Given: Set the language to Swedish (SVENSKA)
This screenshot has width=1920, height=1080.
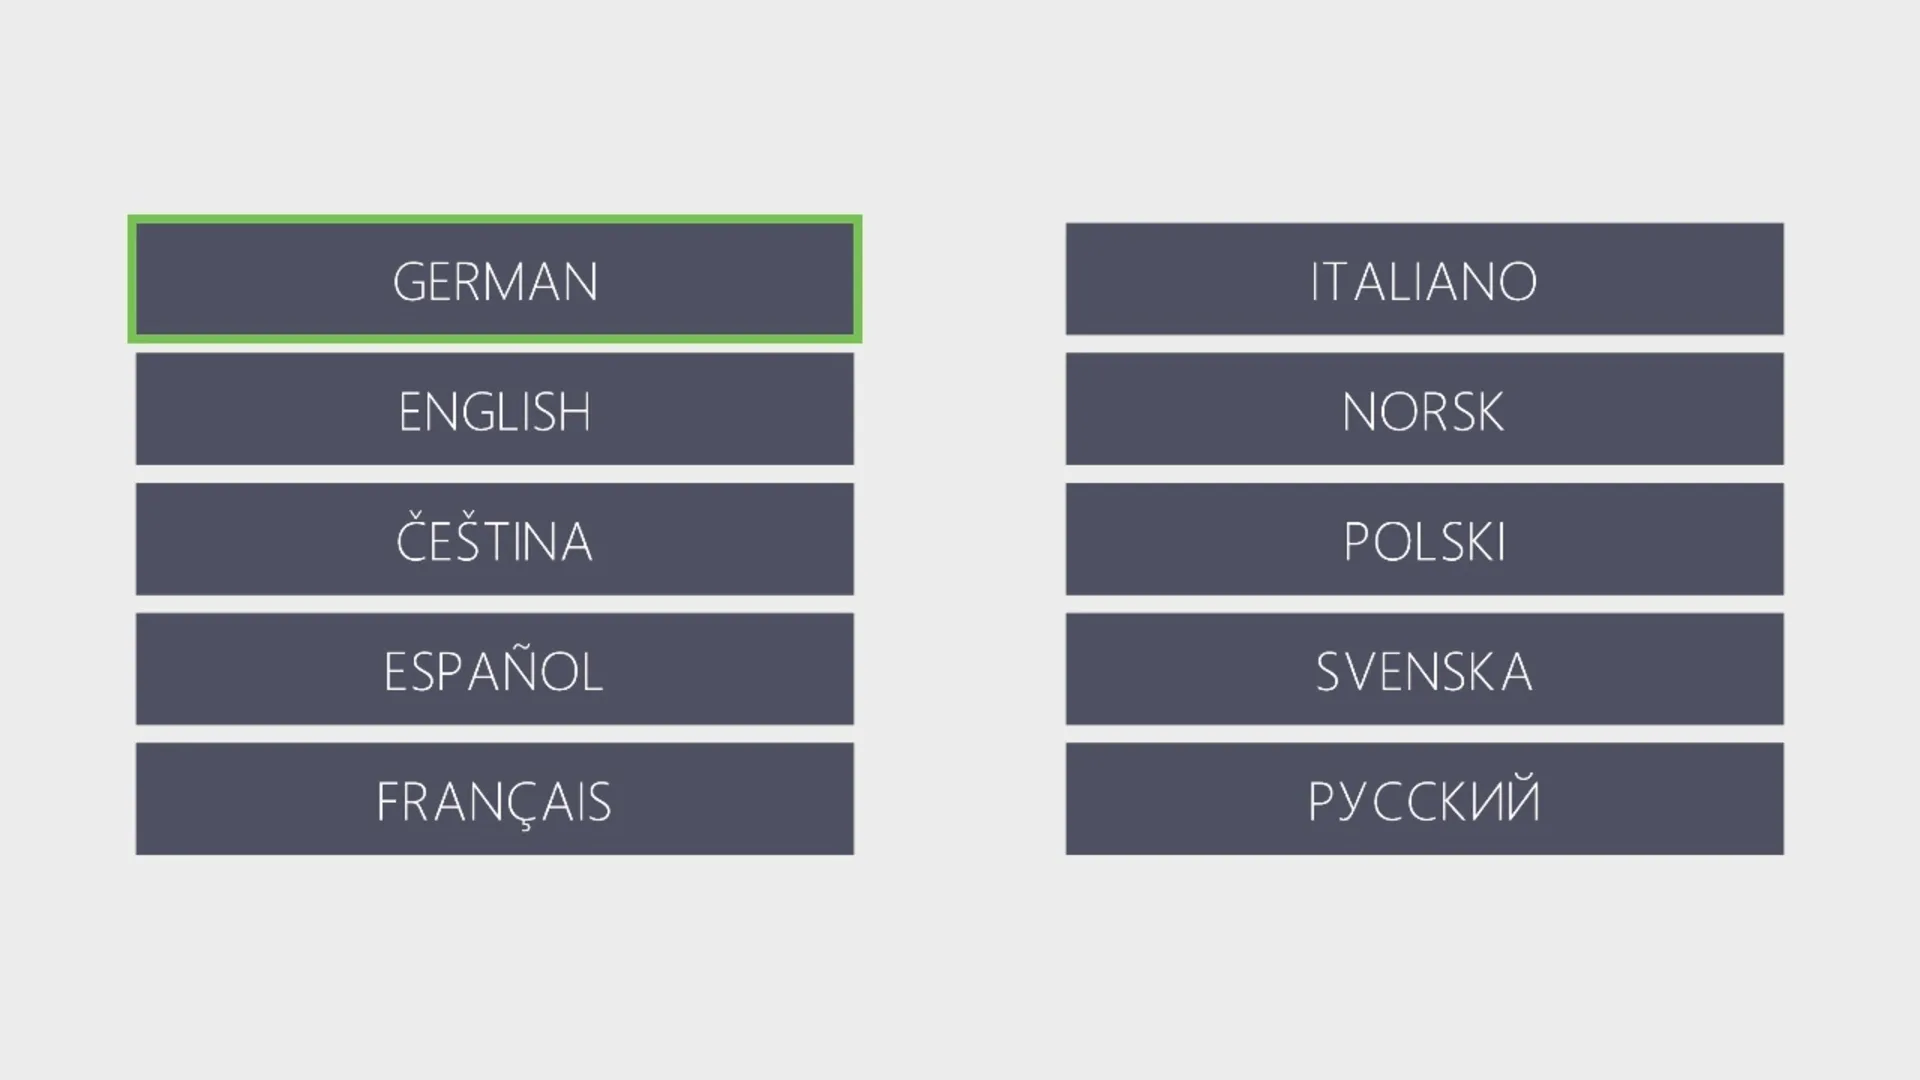Looking at the screenshot, I should [x=1424, y=669].
